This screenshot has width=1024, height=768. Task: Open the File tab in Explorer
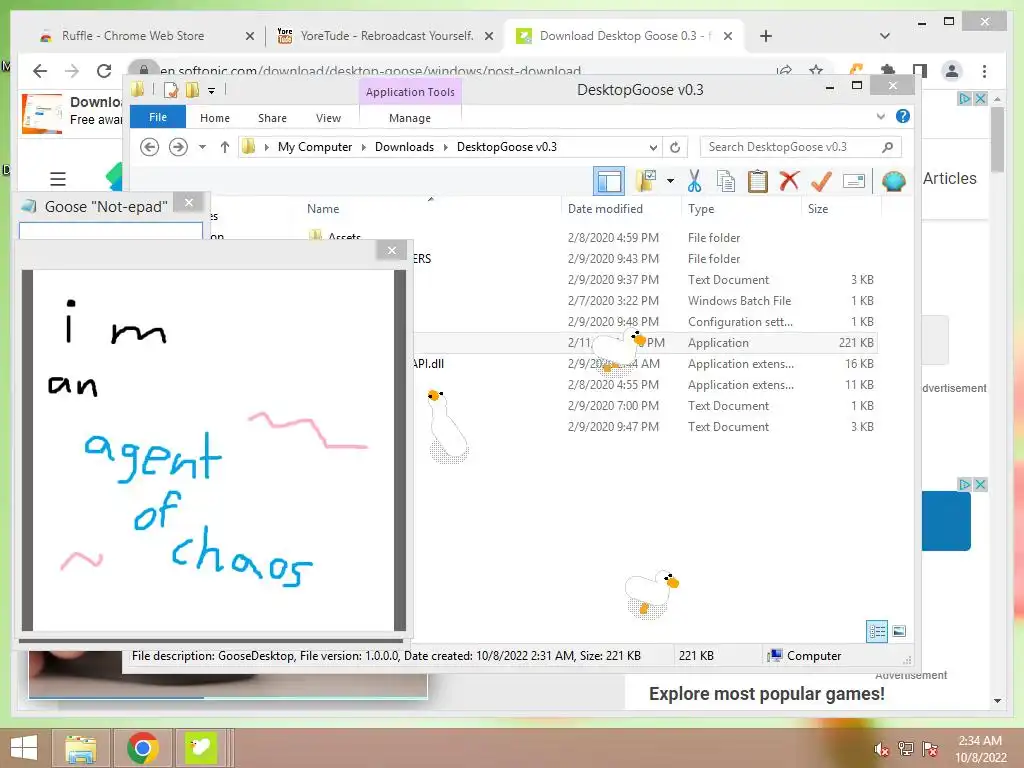point(157,117)
